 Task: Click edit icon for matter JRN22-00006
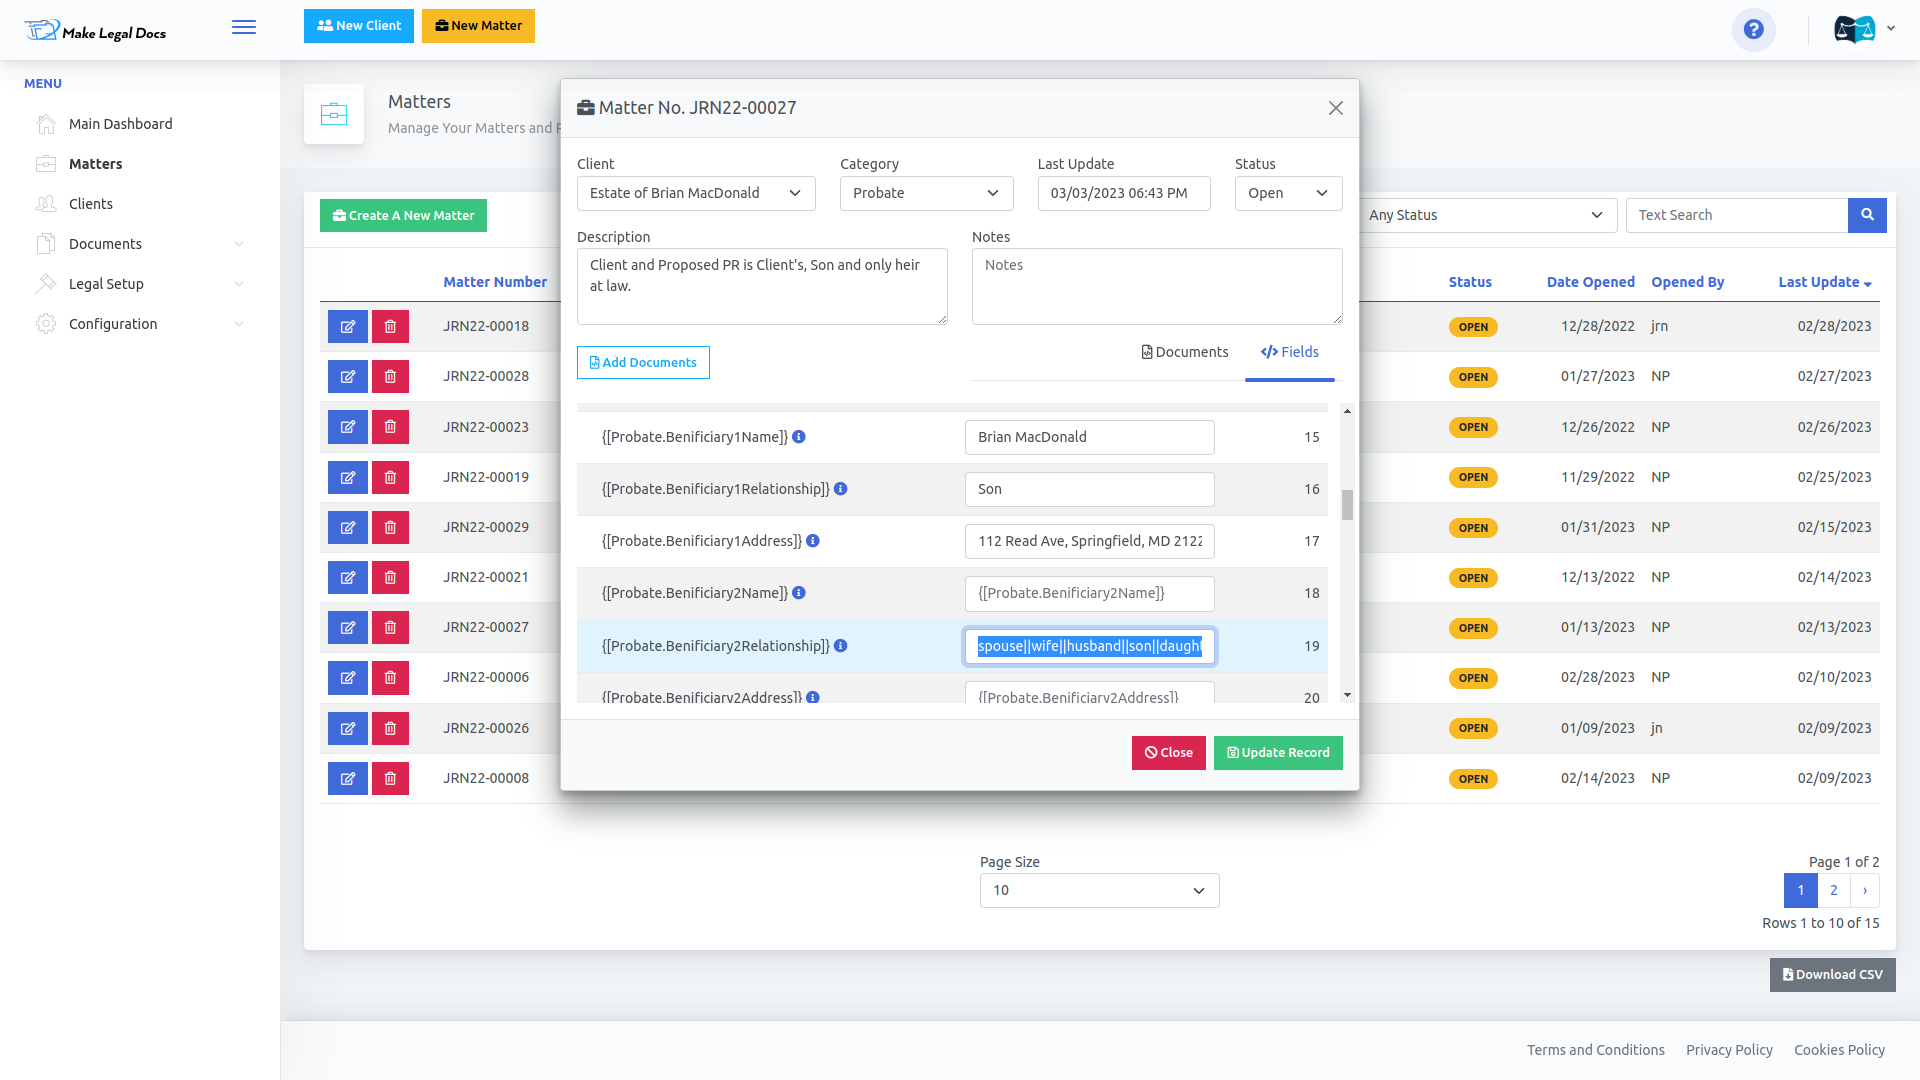(348, 678)
